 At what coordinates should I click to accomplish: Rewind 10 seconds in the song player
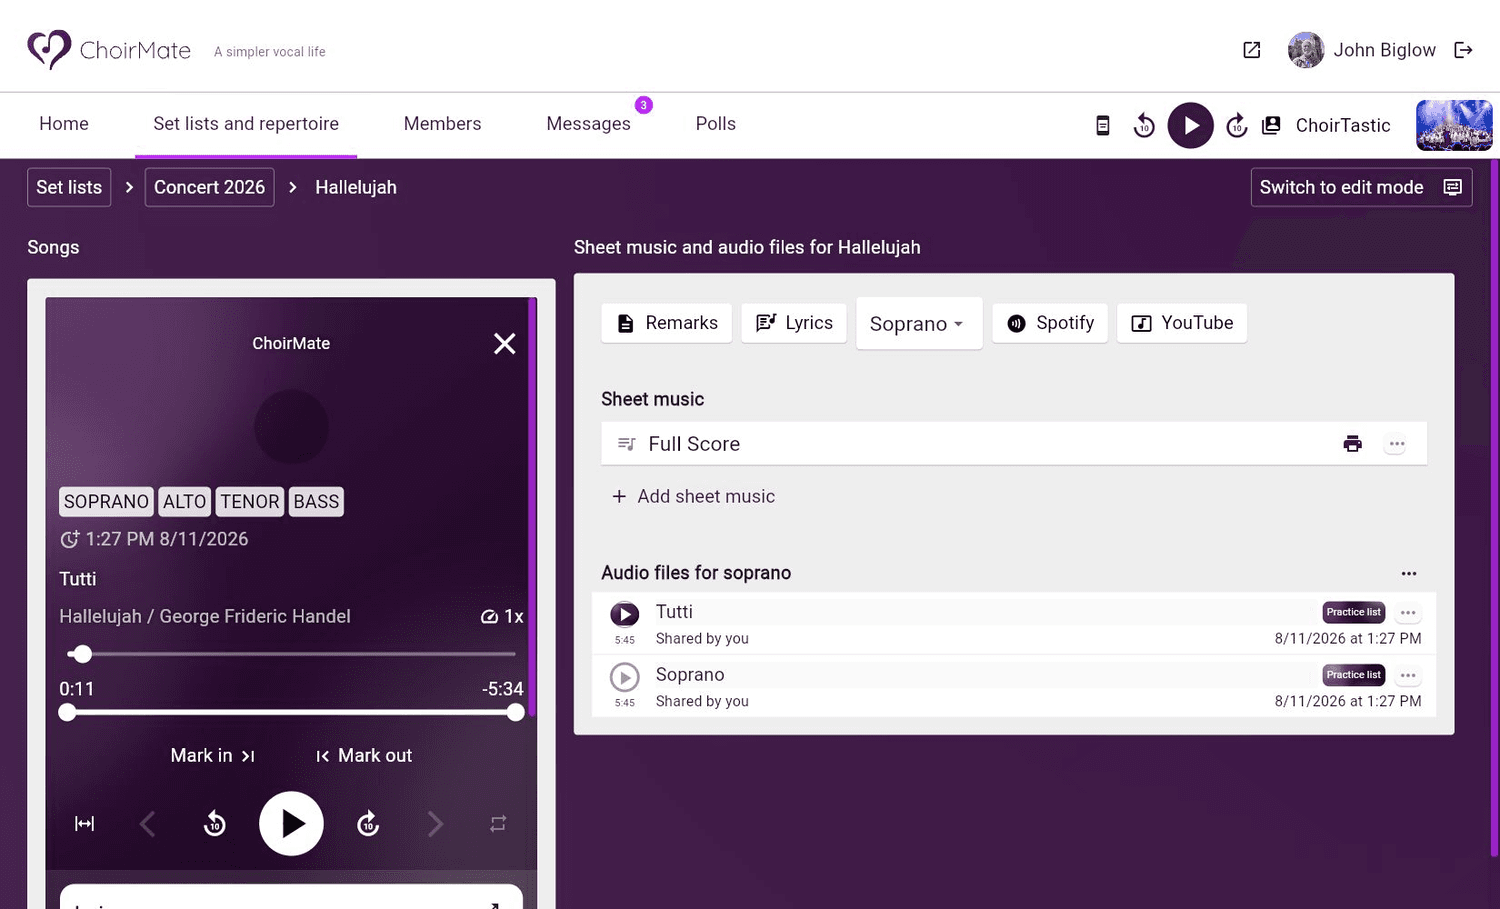[214, 824]
